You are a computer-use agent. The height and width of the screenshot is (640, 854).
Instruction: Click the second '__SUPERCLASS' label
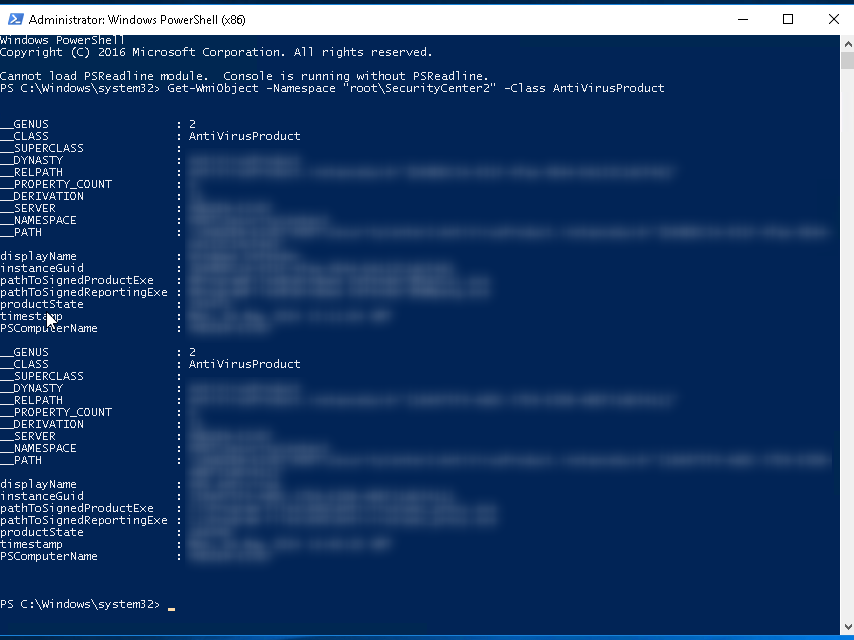[42, 376]
